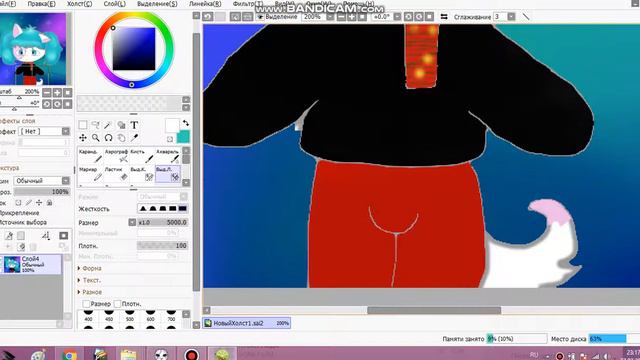The height and width of the screenshot is (360, 640).
Task: Select the Eyedropper color picker tool
Action: 134,138
